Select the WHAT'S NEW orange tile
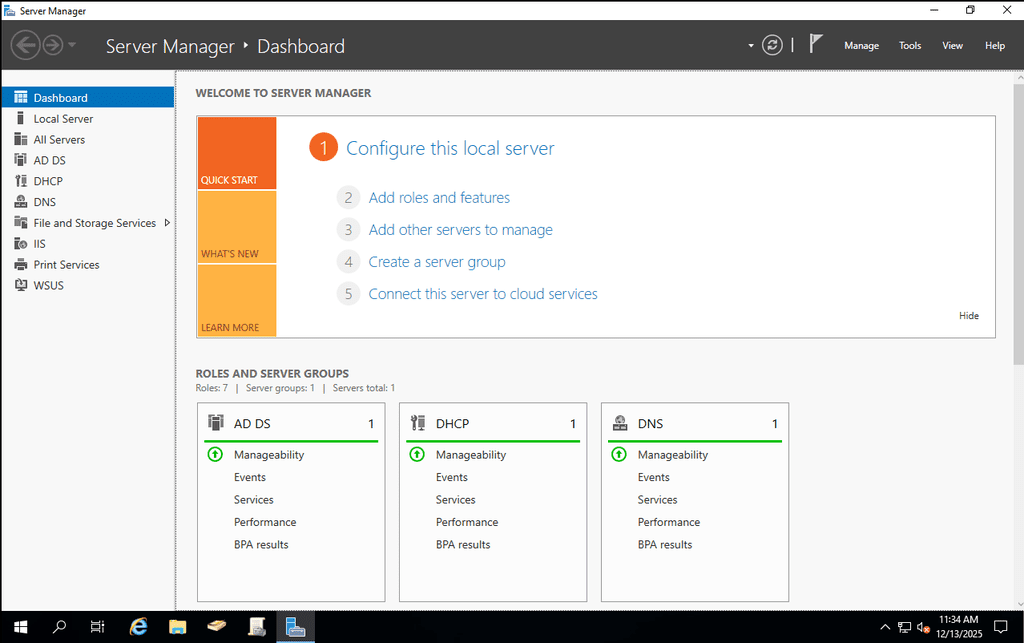 click(x=236, y=228)
